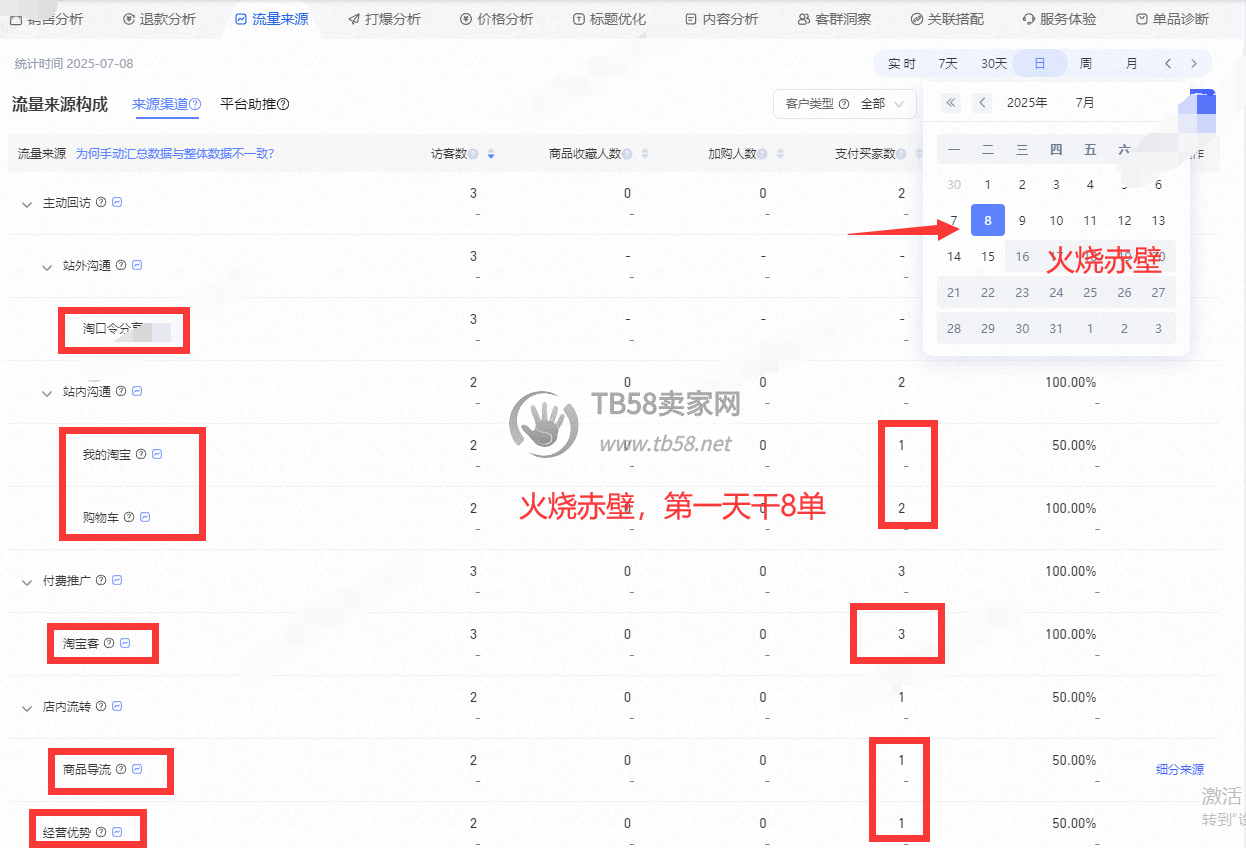Click the sort arrows on 访客数 column
This screenshot has height=848, width=1246.
(x=490, y=154)
